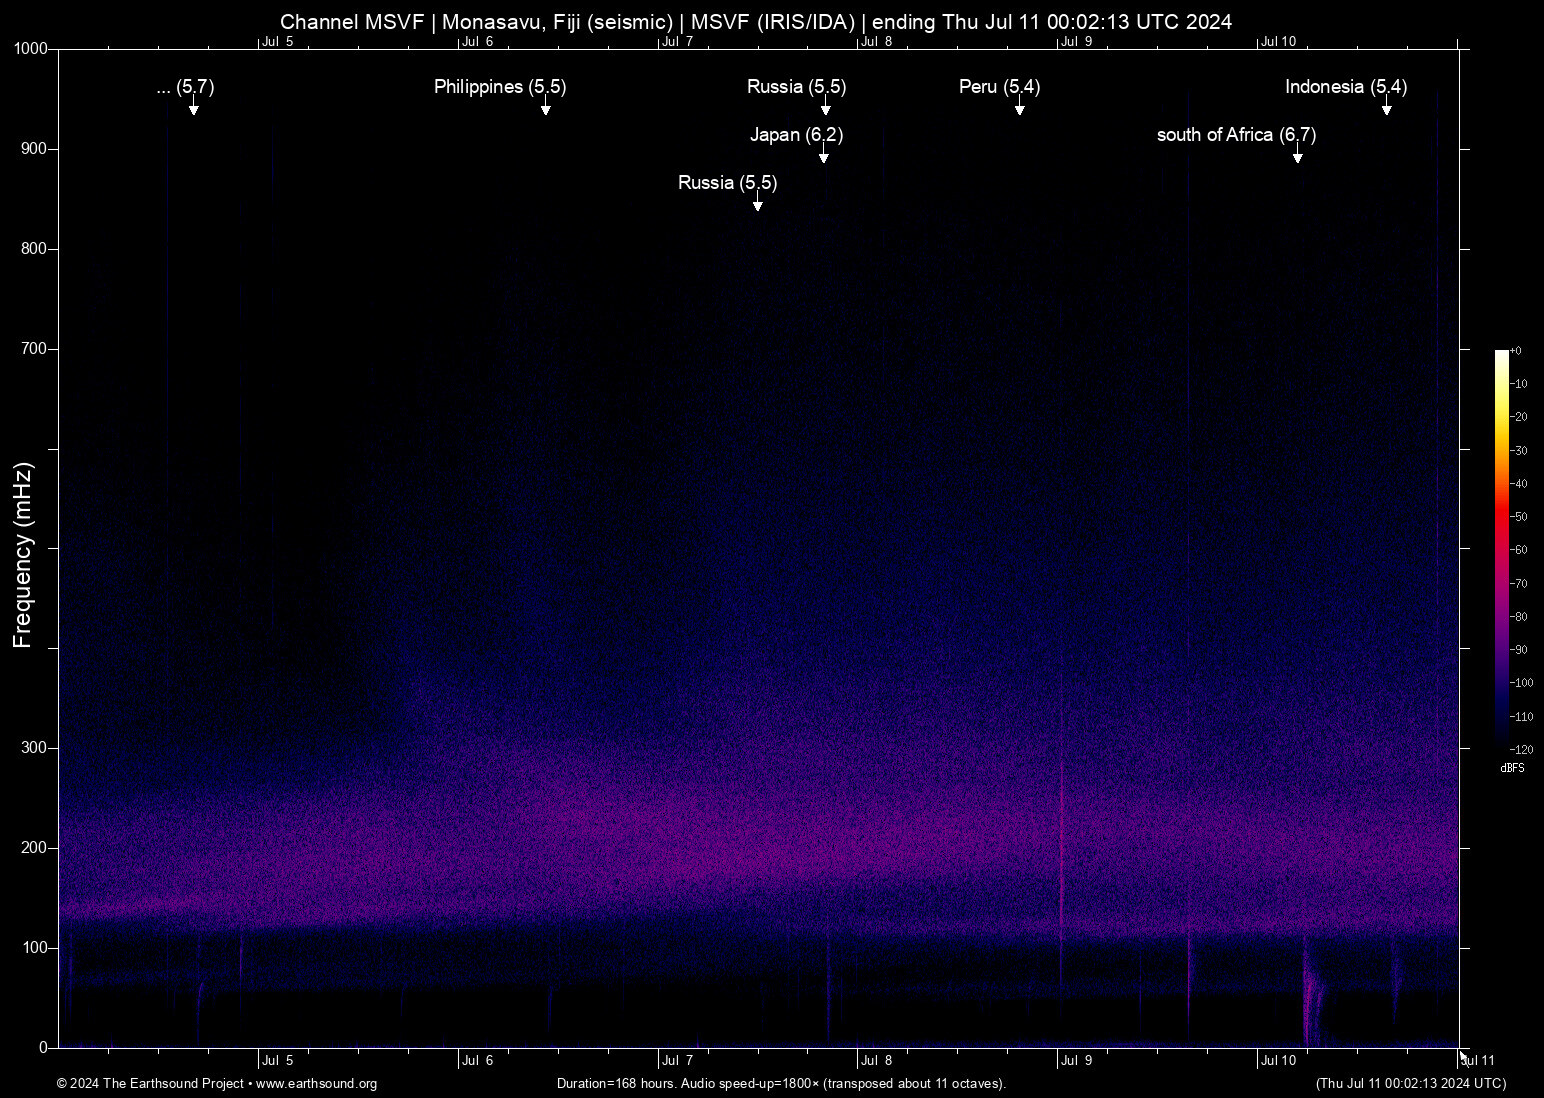Click the 1000 frequency tick label
Viewport: 1544px width, 1098px height.
[x=30, y=49]
